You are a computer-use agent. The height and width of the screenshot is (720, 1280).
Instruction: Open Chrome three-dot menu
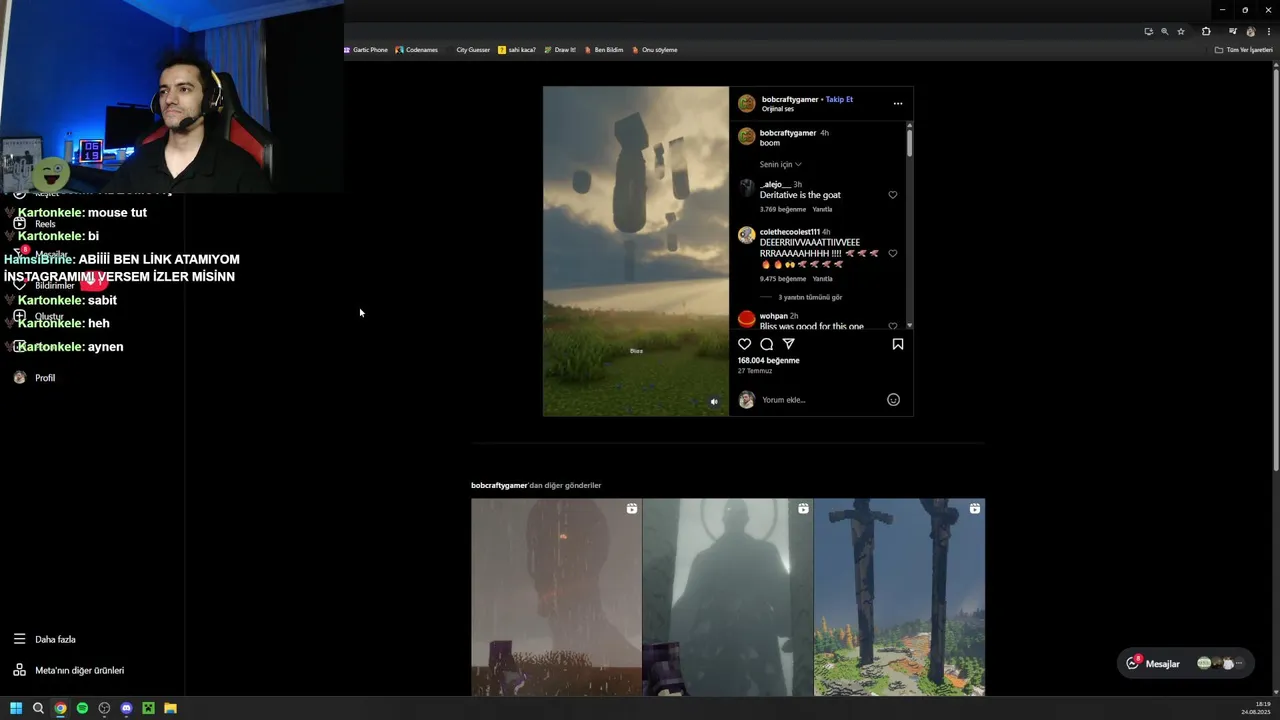pos(1268,31)
